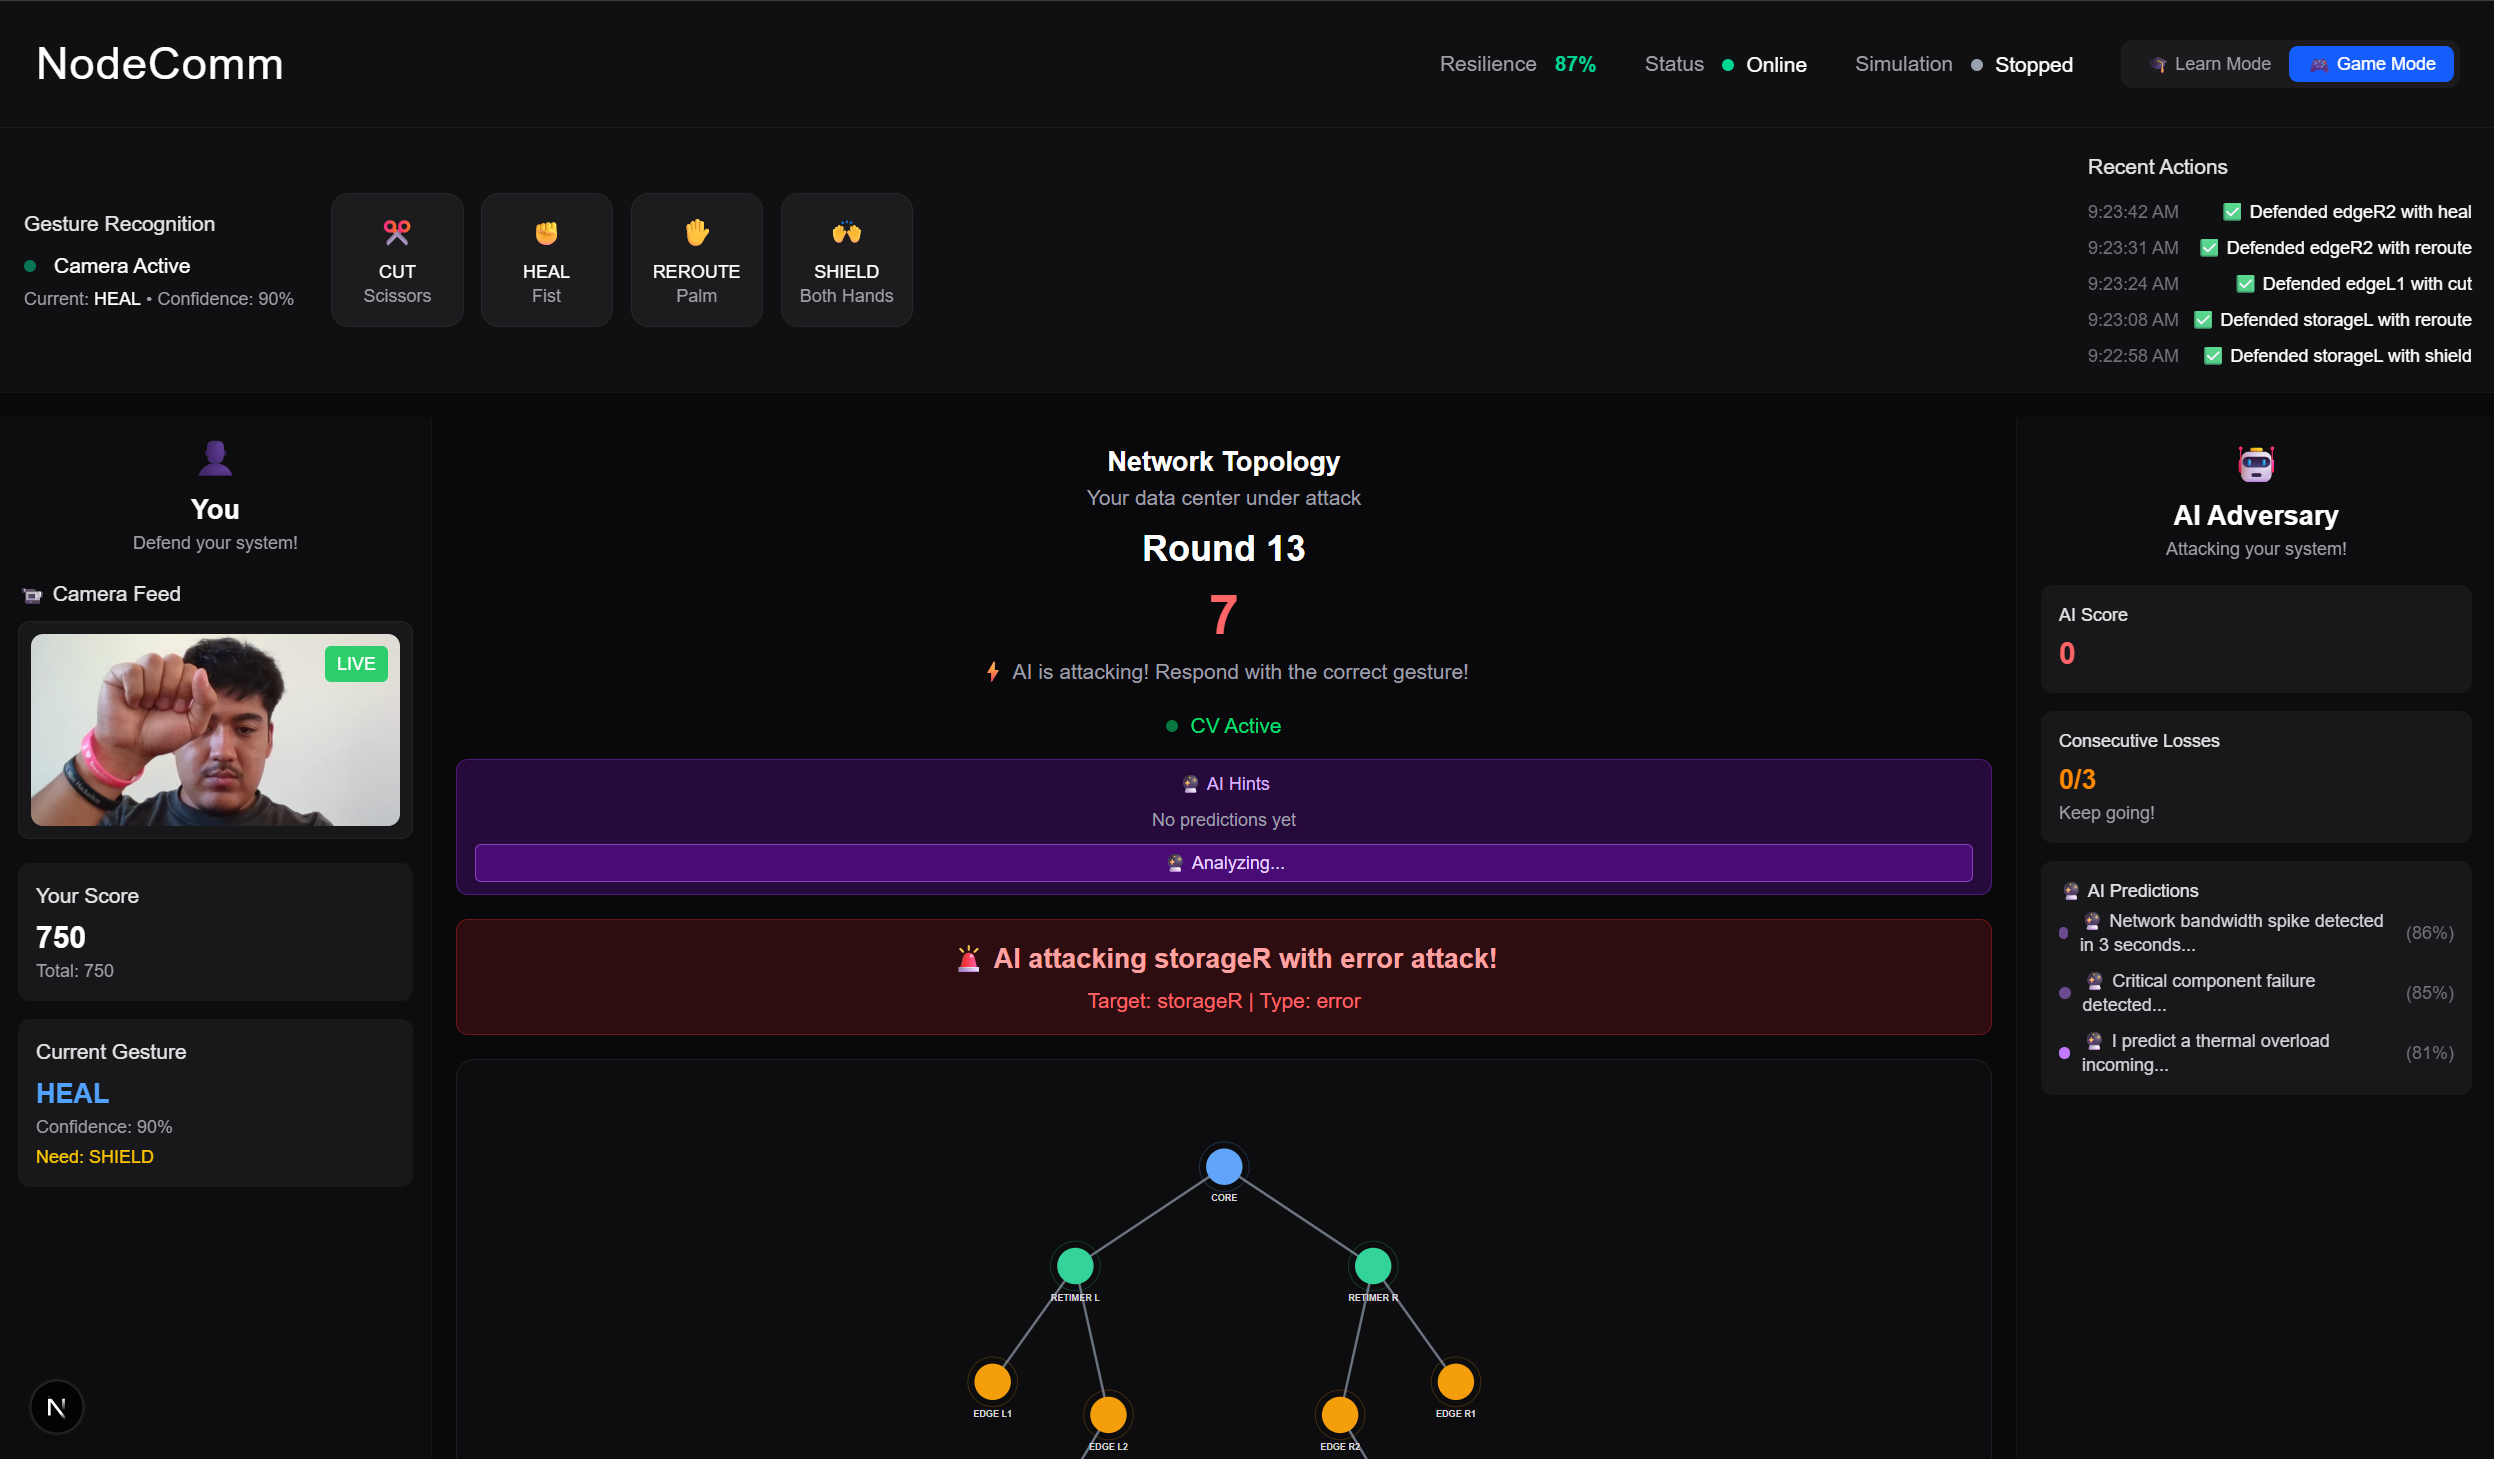Select the SHIELD both hands card
Image resolution: width=2494 pixels, height=1459 pixels.
pyautogui.click(x=846, y=260)
